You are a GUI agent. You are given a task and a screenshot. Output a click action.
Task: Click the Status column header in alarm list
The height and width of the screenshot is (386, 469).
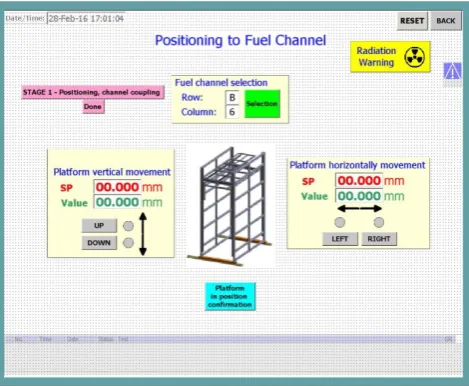pos(105,339)
